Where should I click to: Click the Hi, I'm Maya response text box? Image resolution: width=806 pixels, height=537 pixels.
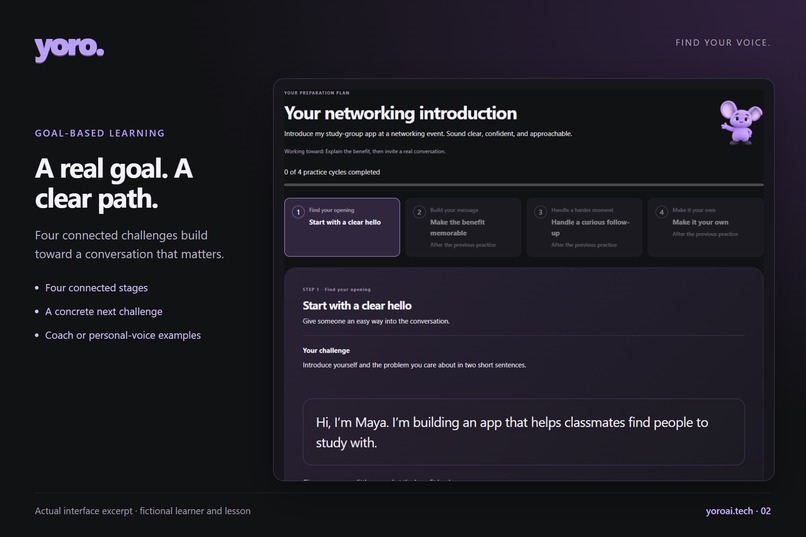coord(524,432)
